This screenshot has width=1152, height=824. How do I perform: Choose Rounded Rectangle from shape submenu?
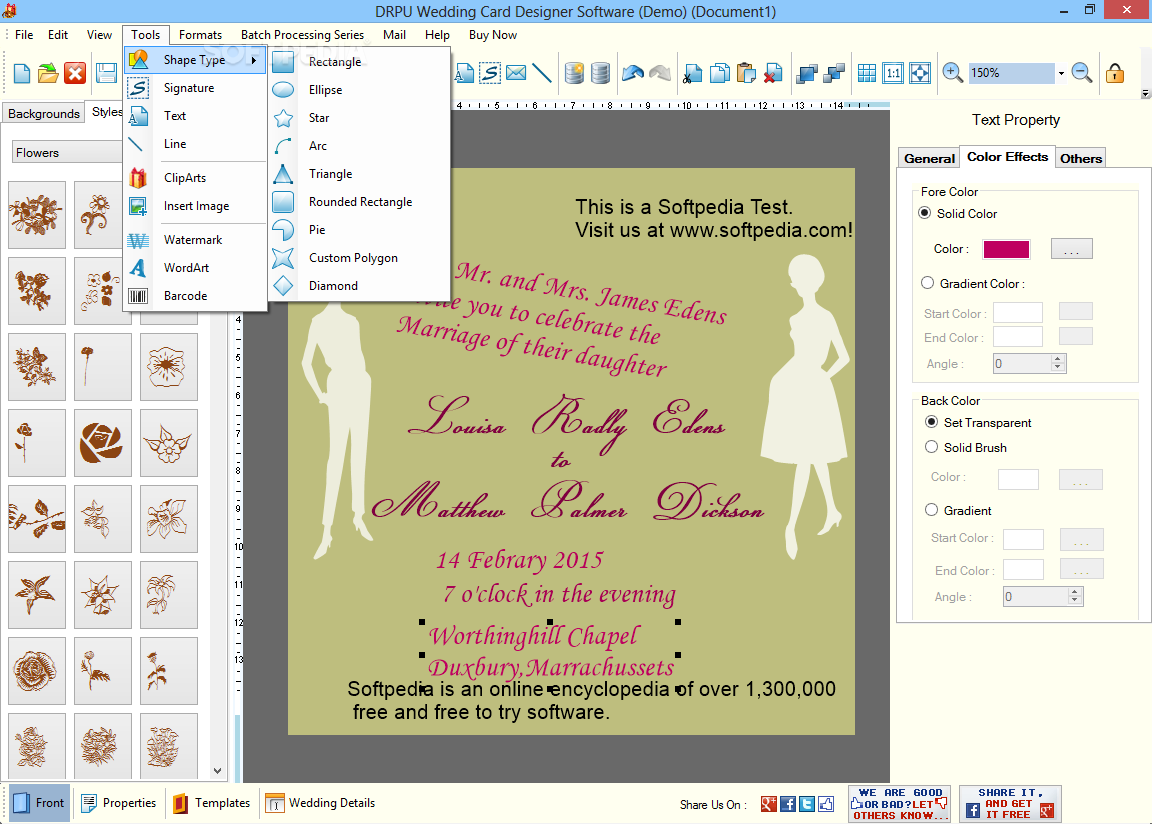[360, 202]
